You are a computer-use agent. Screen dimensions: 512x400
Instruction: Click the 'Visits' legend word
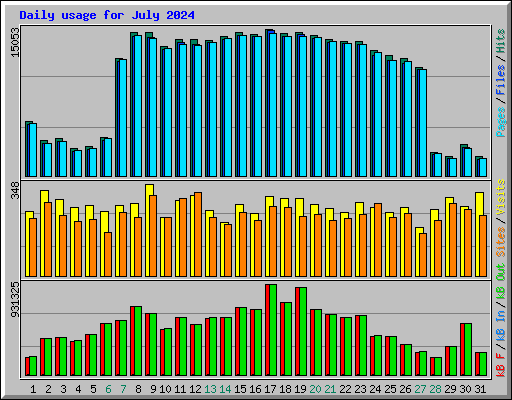coord(501,198)
